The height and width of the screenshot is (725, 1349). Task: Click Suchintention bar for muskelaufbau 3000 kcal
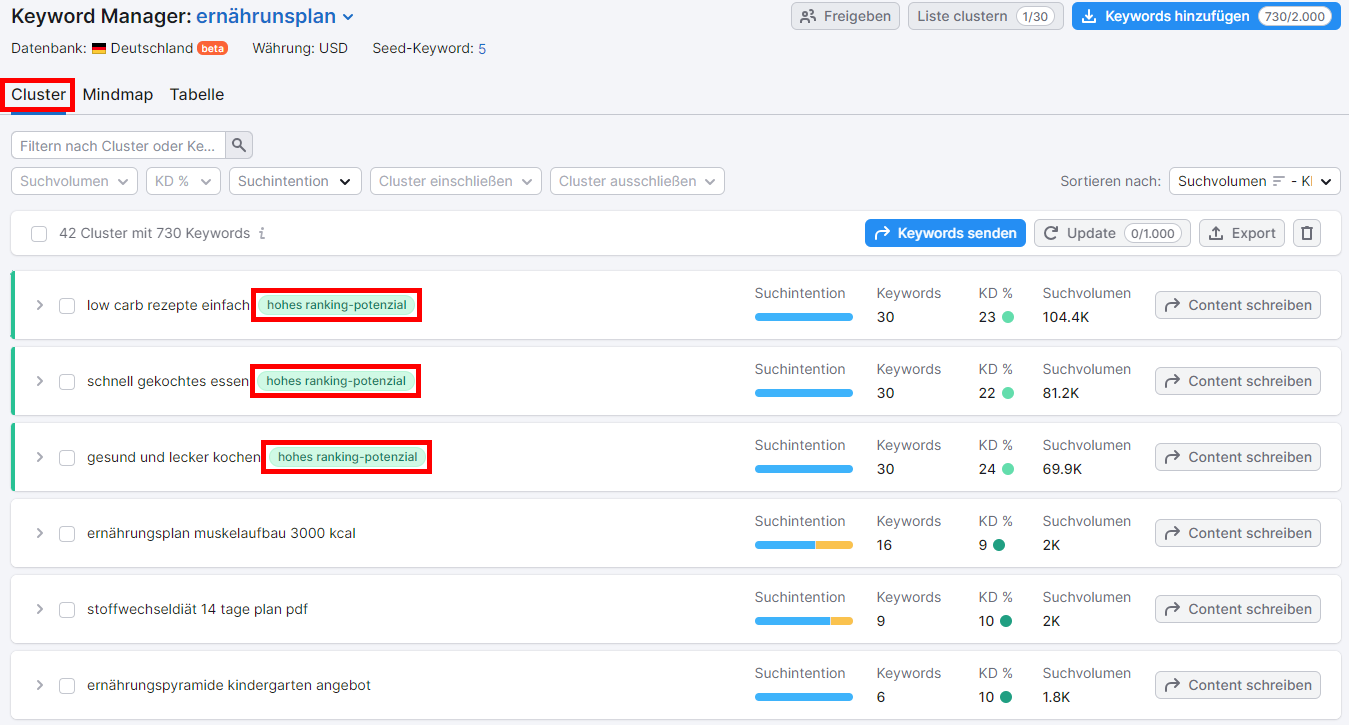pyautogui.click(x=804, y=545)
